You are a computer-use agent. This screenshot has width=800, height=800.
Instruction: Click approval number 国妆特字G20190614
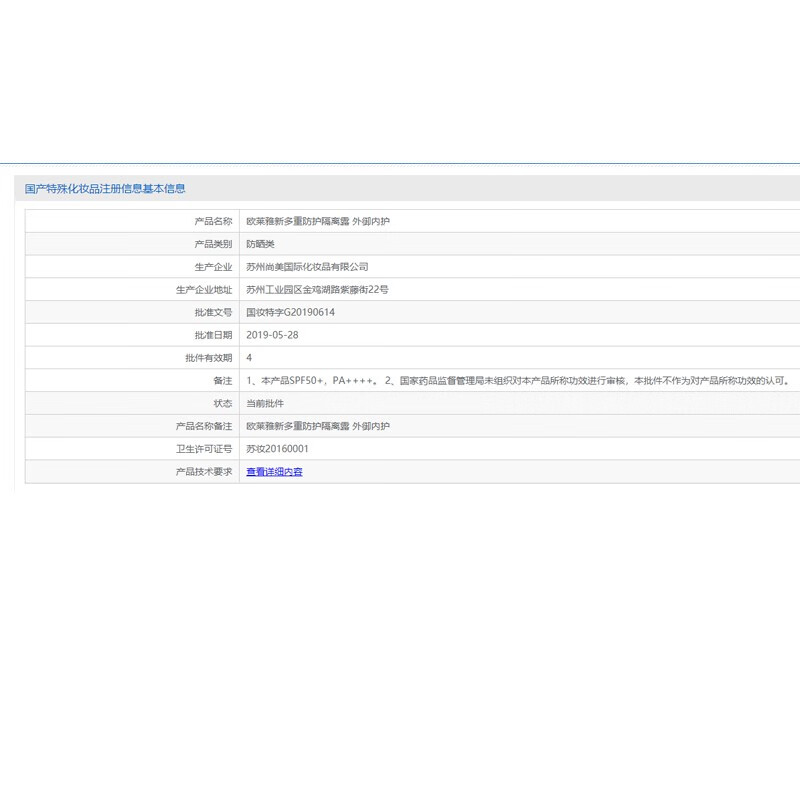point(290,312)
